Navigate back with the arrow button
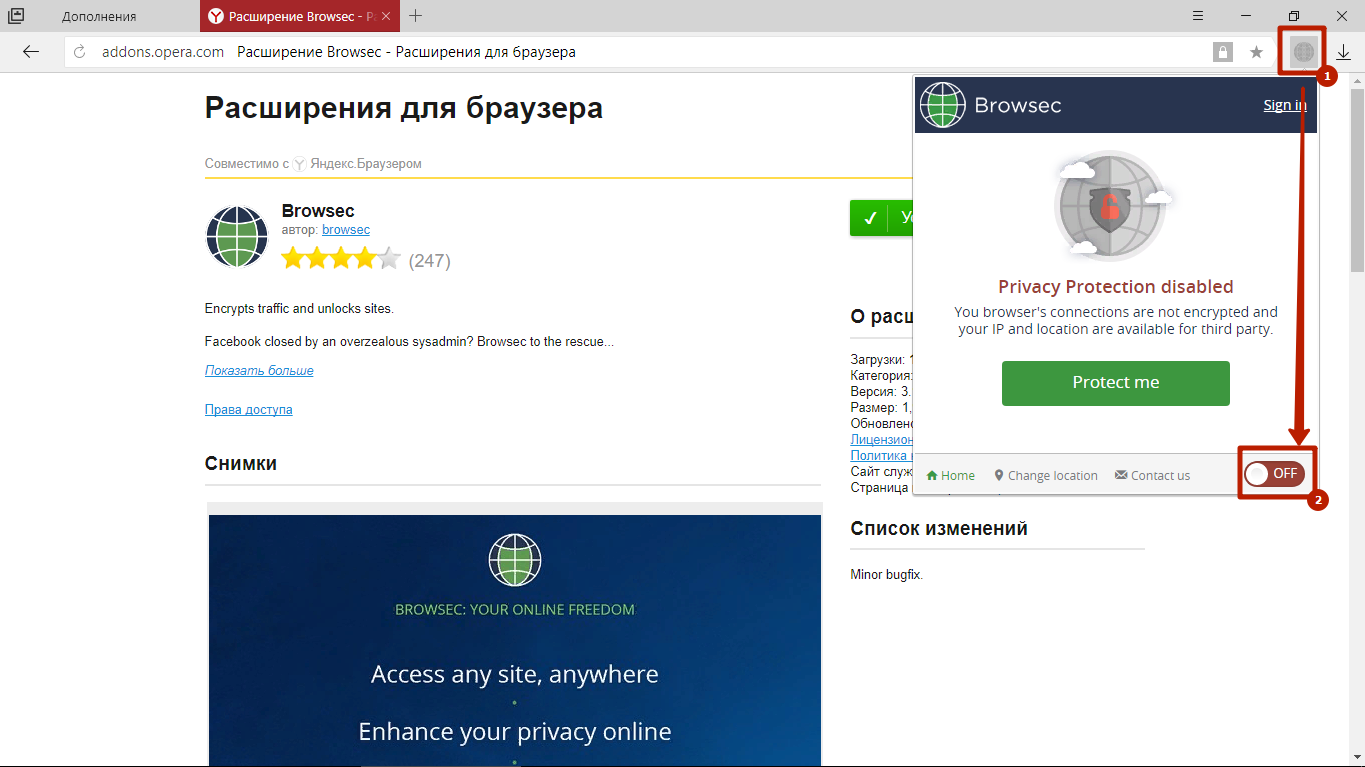 pyautogui.click(x=31, y=52)
